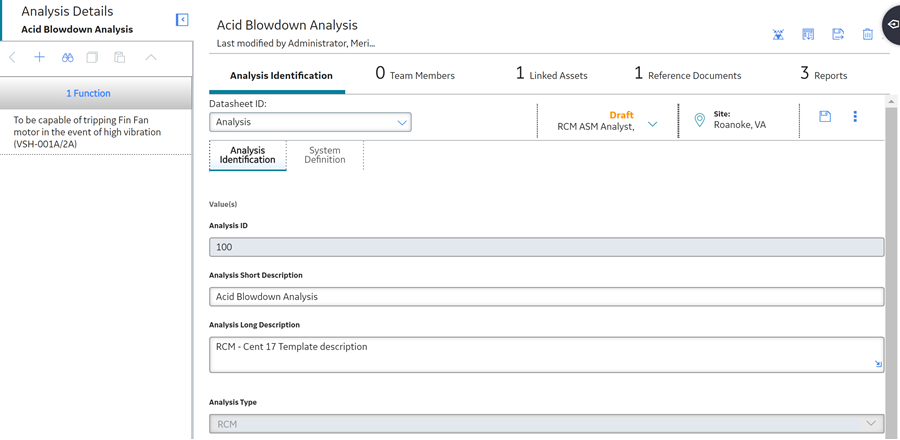Click the eye icon on dark circle
Screen dimensions: 900x440
click(x=893, y=24)
